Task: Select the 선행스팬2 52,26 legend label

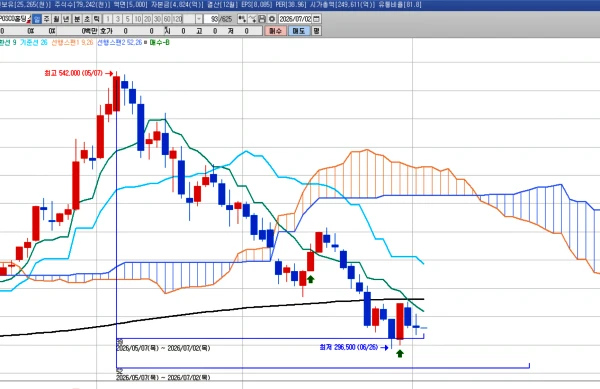Action: pyautogui.click(x=119, y=42)
